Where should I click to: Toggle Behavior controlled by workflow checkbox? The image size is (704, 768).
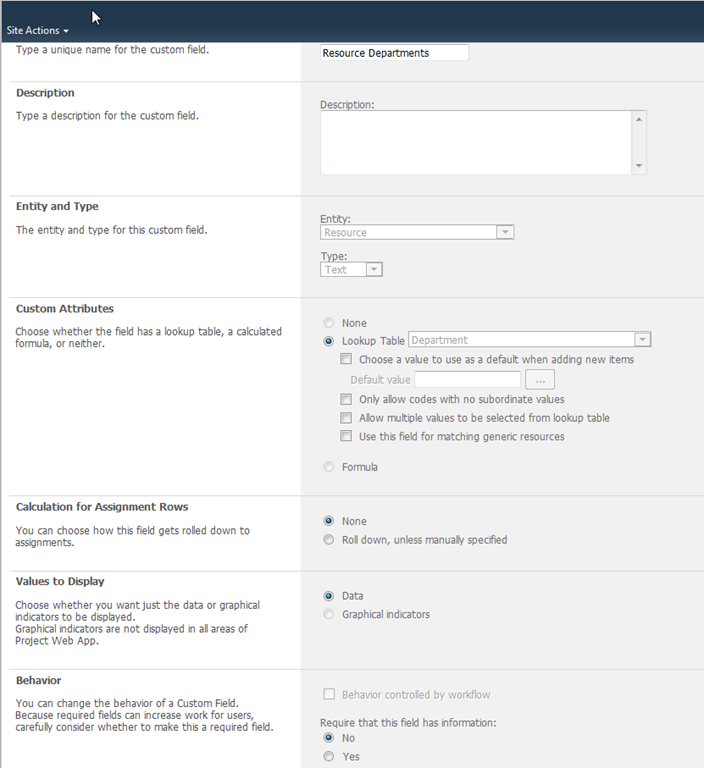(329, 695)
